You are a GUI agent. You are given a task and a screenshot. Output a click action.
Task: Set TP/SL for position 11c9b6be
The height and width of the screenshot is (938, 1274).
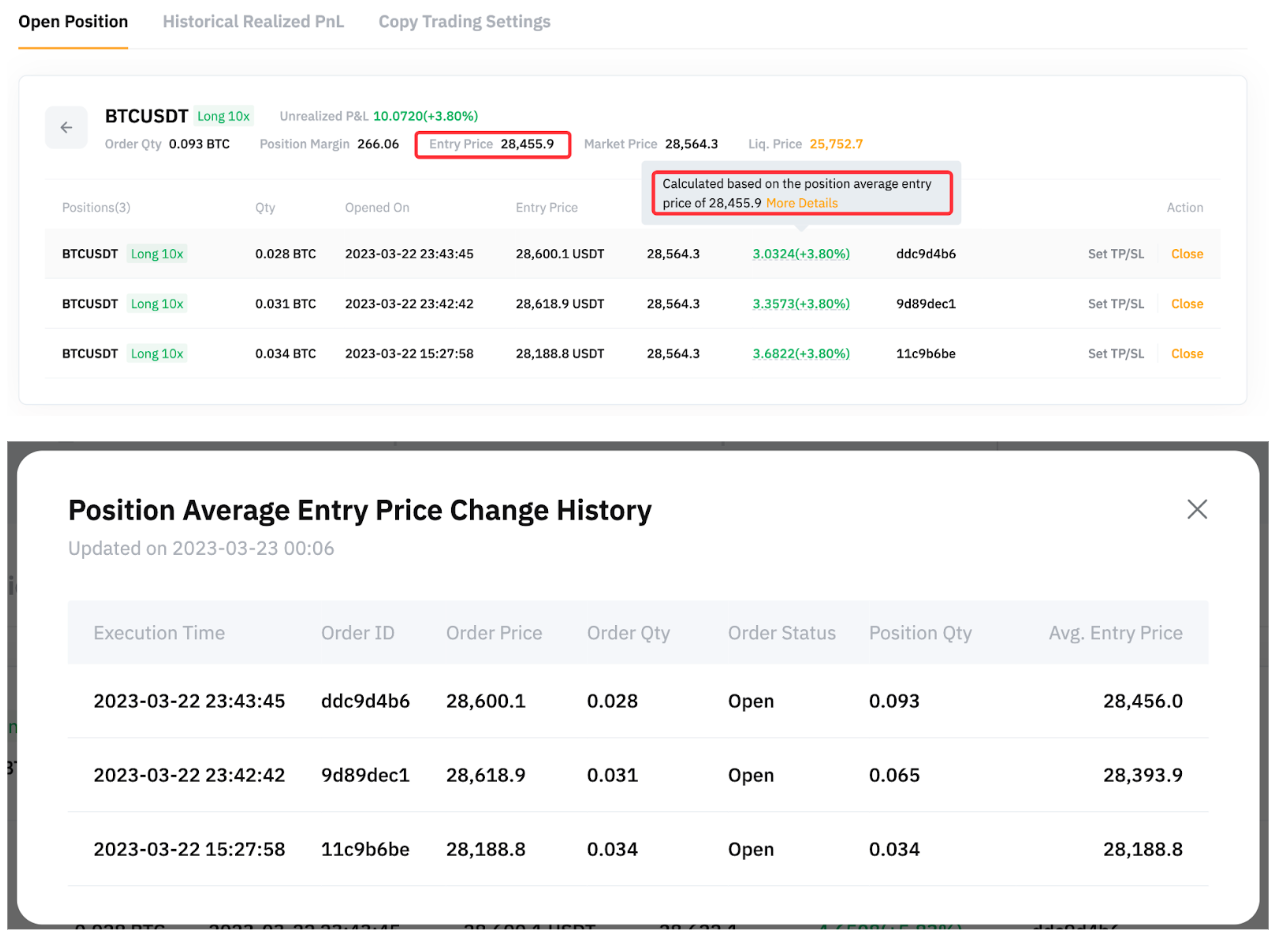tap(1115, 354)
